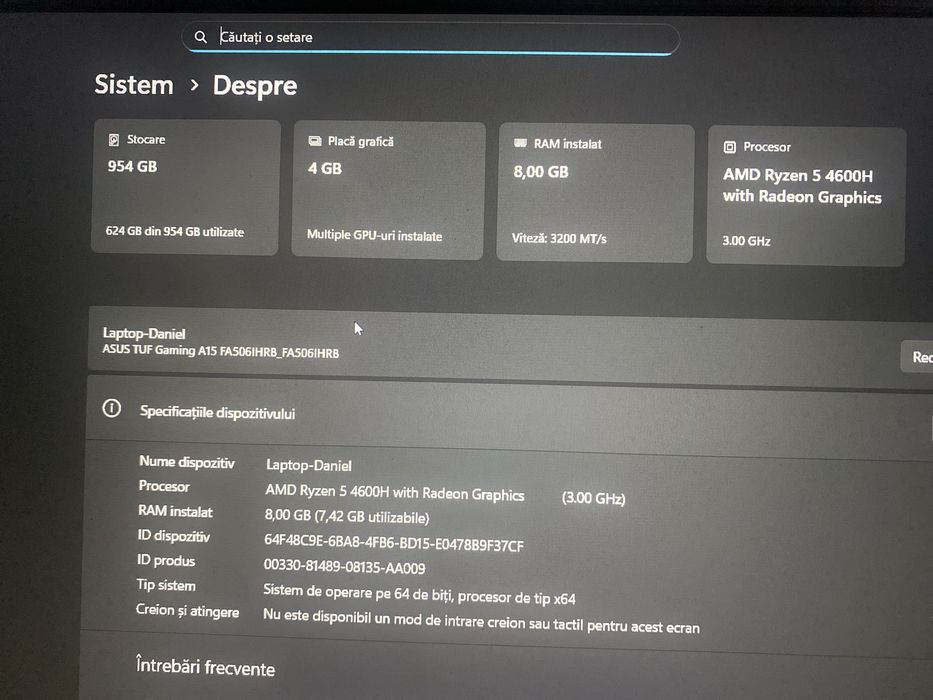Click the breadcrumb chevron separator
Screen dimensions: 933x700
(194, 86)
